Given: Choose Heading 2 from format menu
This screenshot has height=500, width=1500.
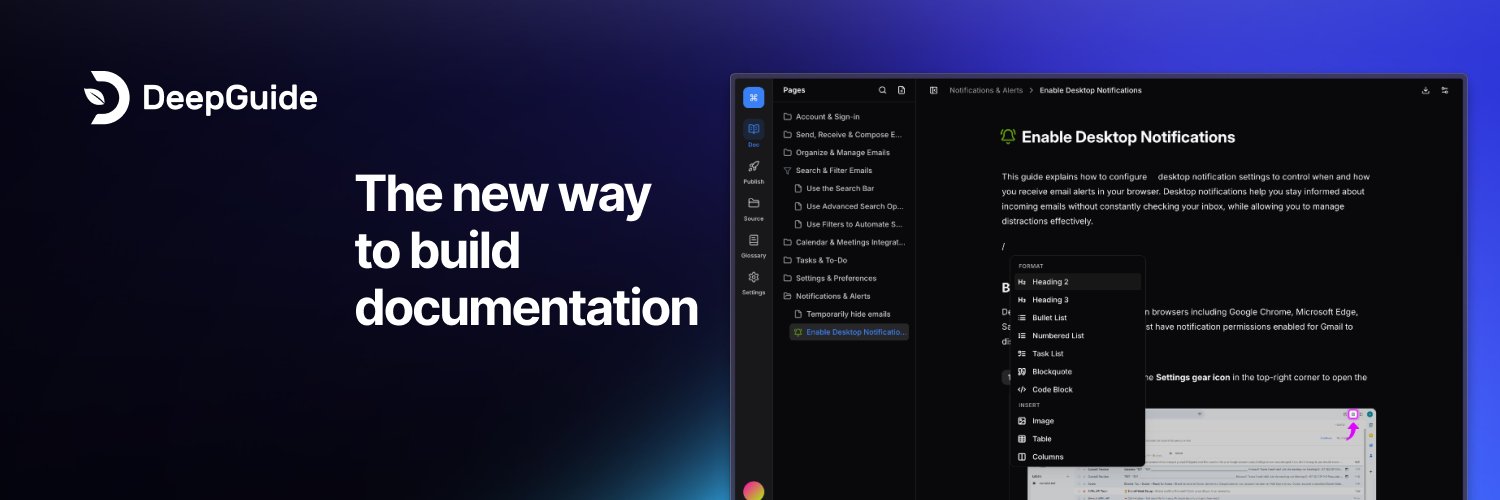Looking at the screenshot, I should coord(1077,282).
